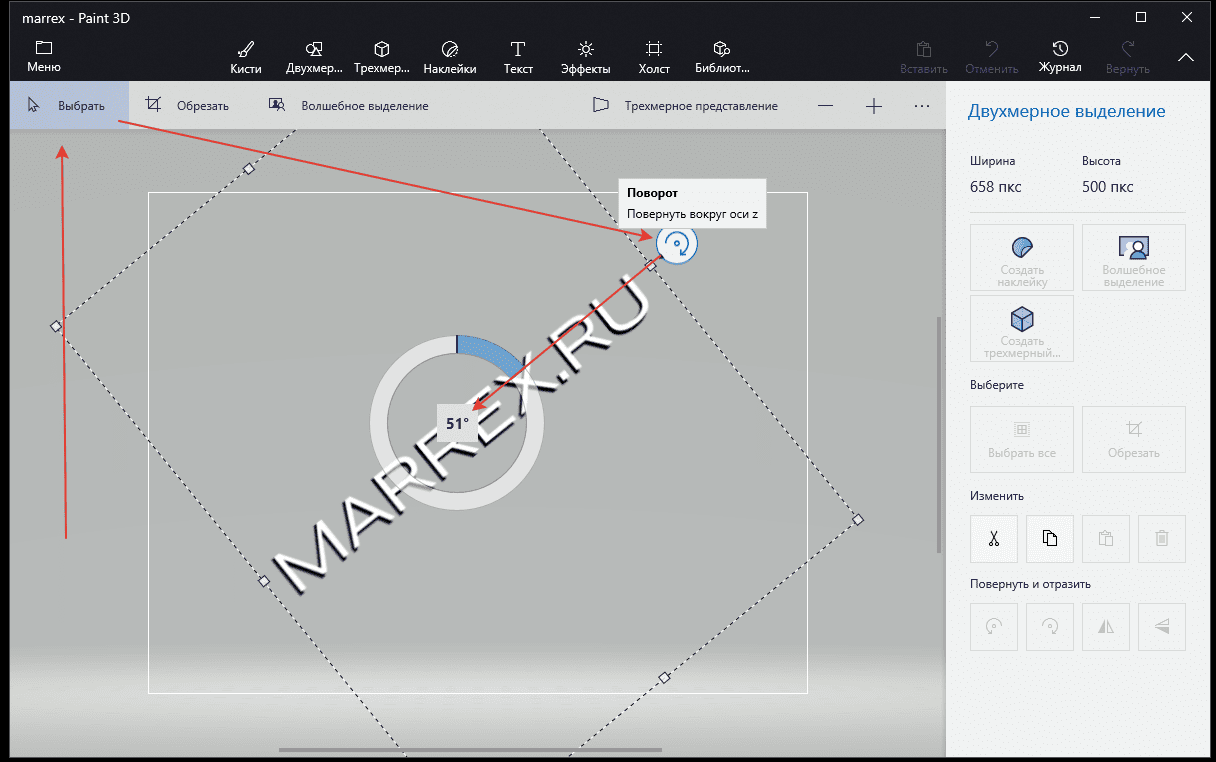Click Обрезать button in side panel

1134,439
